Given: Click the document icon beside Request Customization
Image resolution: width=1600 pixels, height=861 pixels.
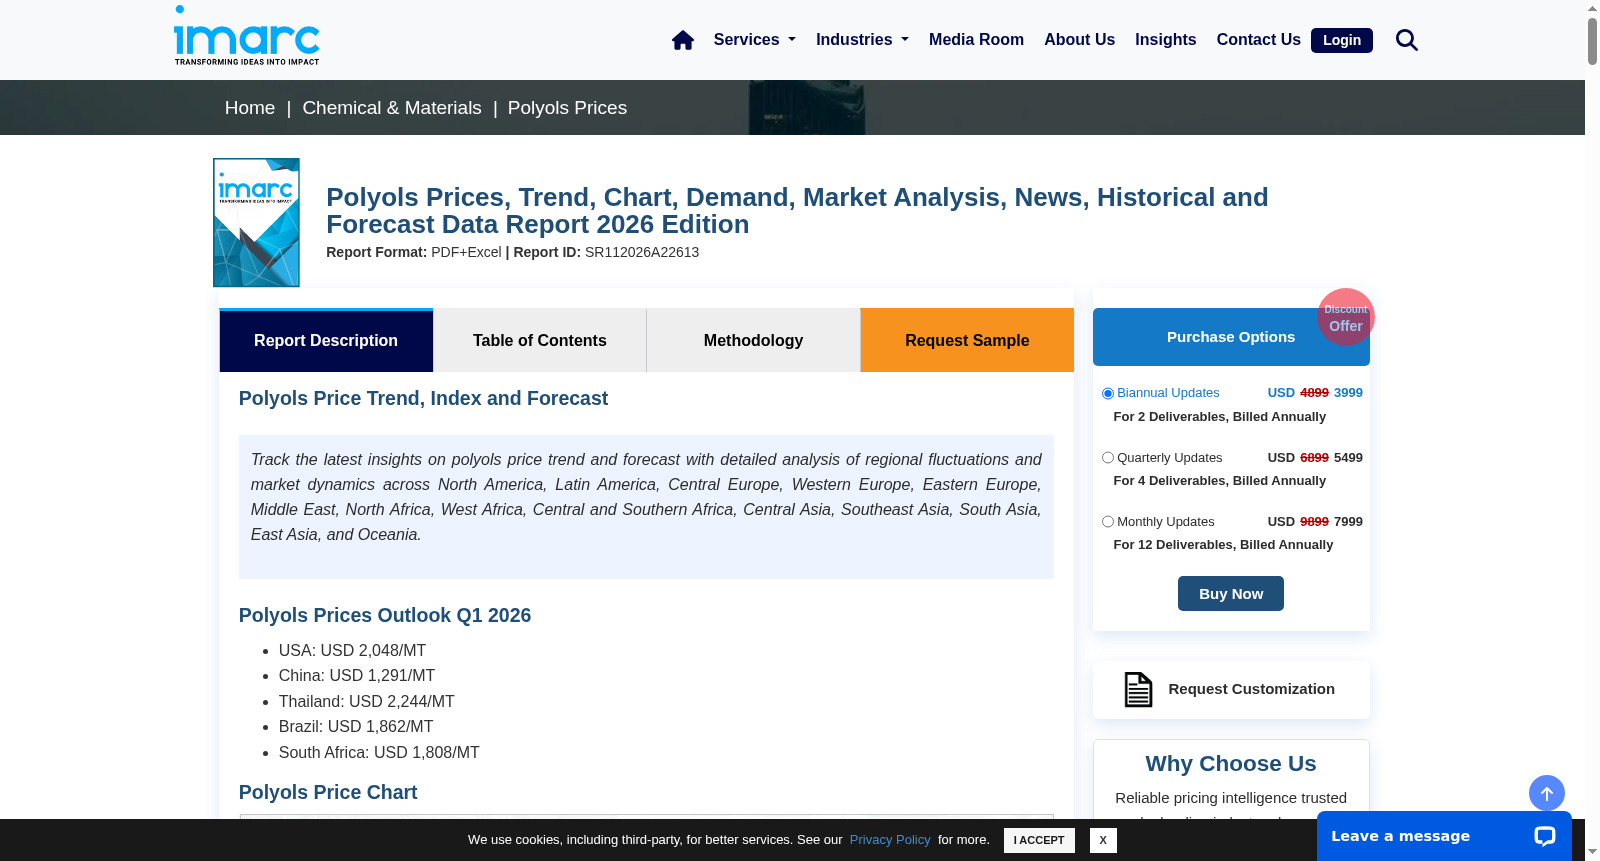Looking at the screenshot, I should pos(1139,689).
